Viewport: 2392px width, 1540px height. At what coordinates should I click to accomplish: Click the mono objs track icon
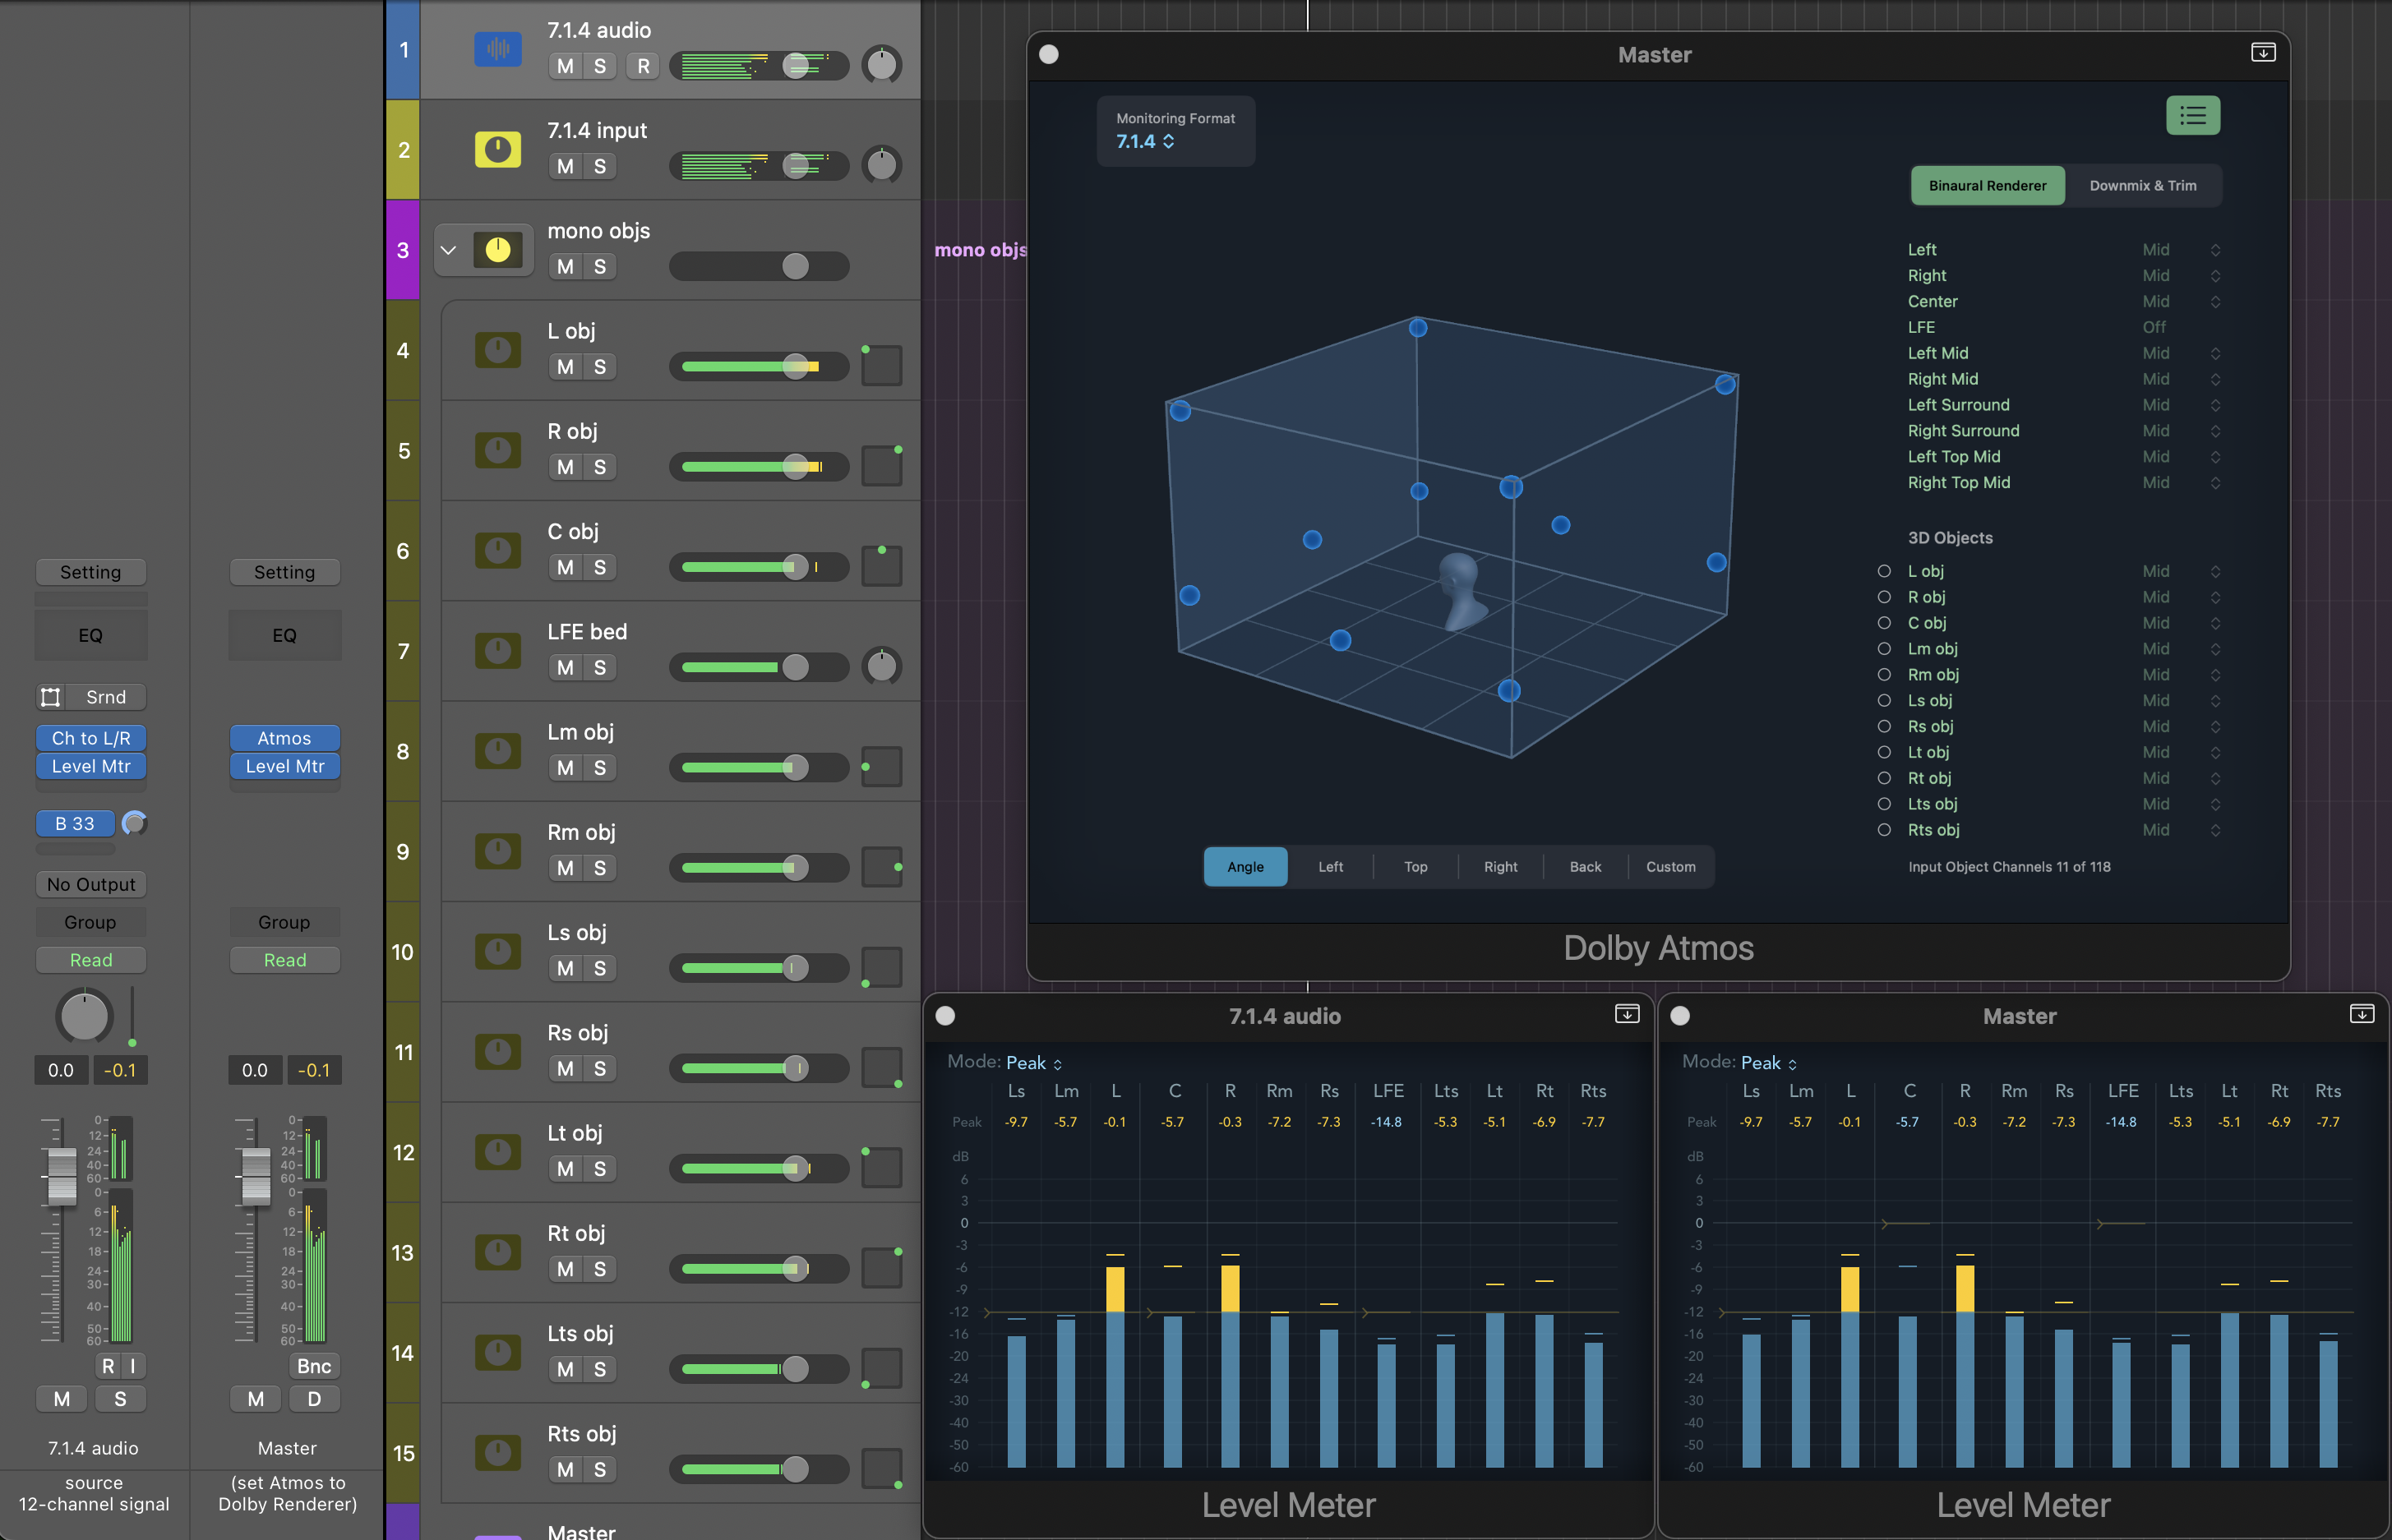click(x=498, y=249)
